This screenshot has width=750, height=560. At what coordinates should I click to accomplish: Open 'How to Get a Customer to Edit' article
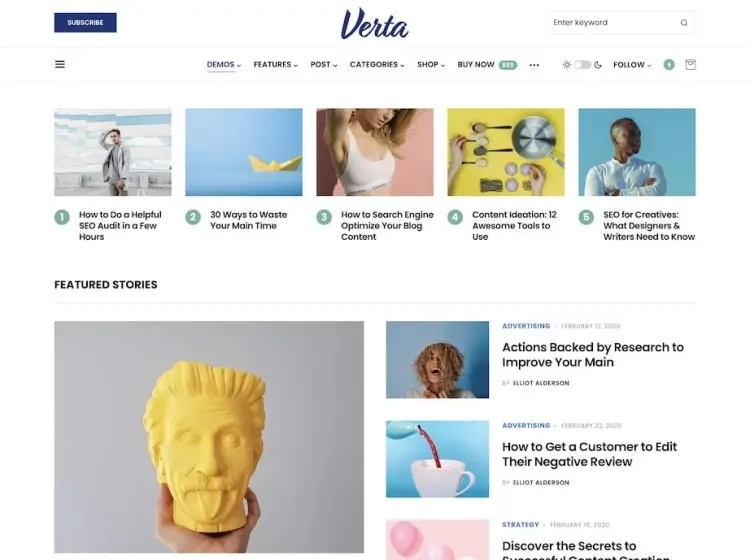(x=589, y=454)
